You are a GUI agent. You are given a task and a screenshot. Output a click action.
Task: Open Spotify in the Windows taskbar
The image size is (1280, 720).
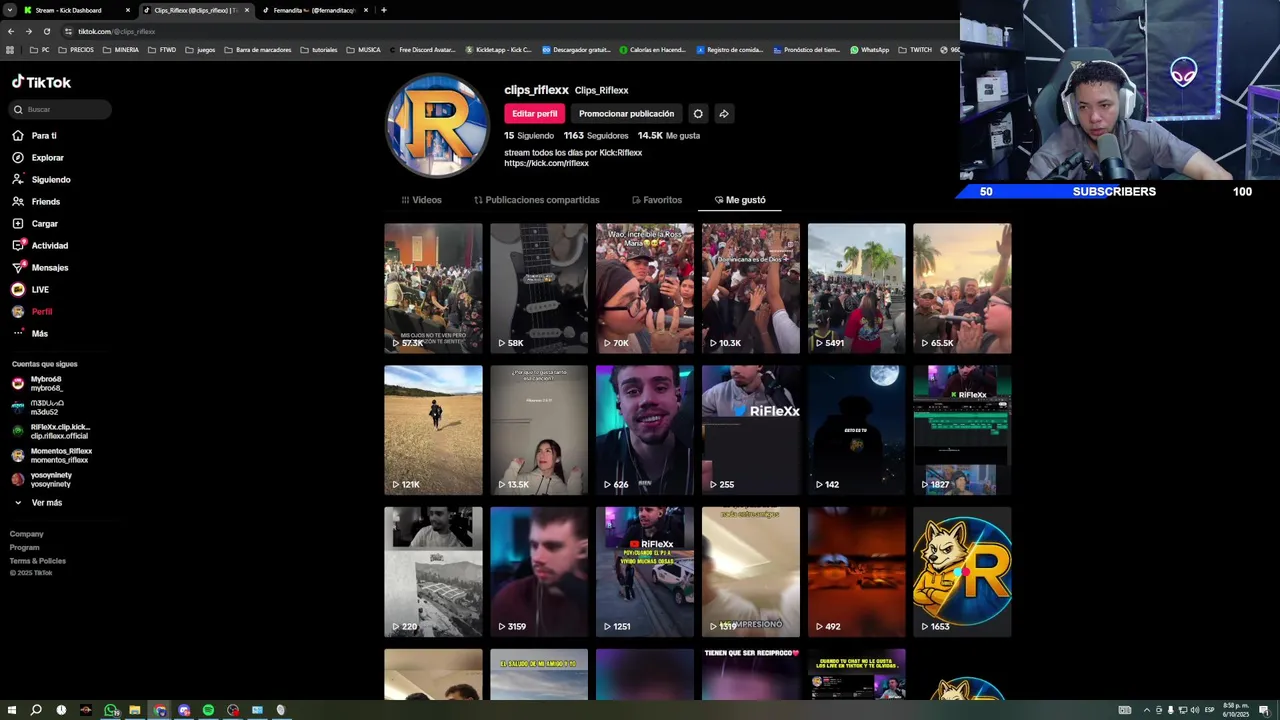(x=208, y=710)
